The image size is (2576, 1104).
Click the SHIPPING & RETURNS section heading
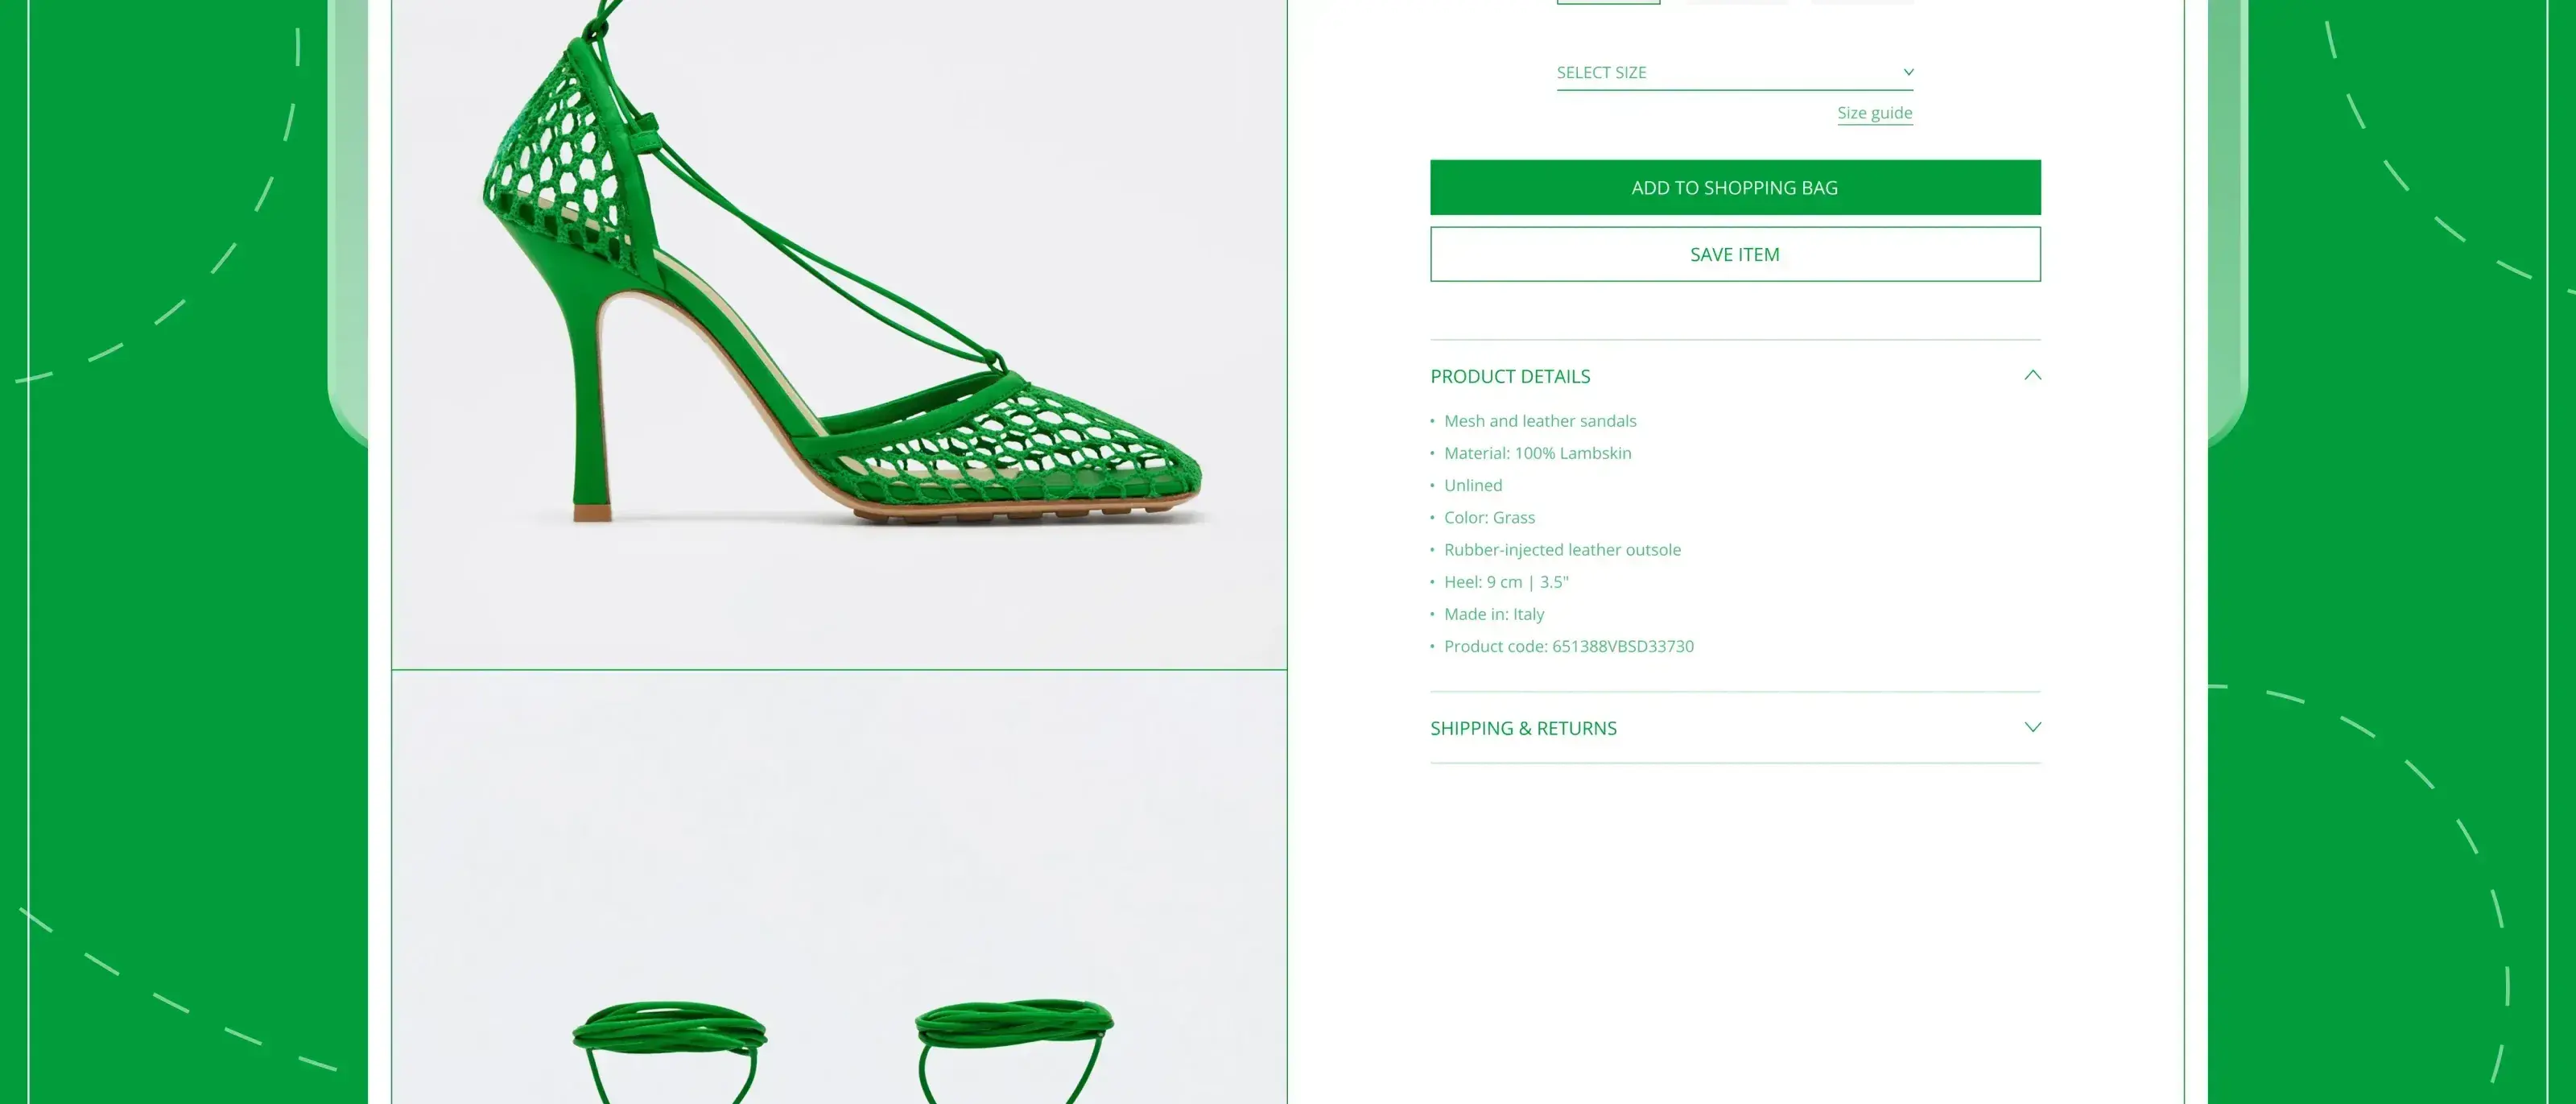tap(1522, 728)
